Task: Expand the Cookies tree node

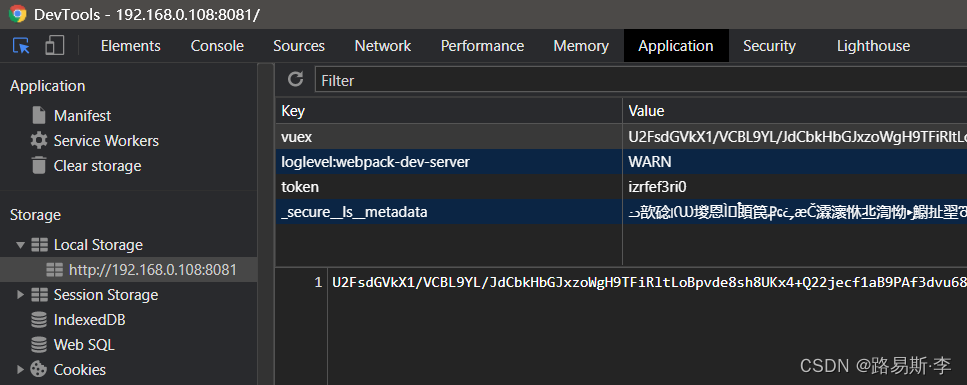Action: click(20, 370)
